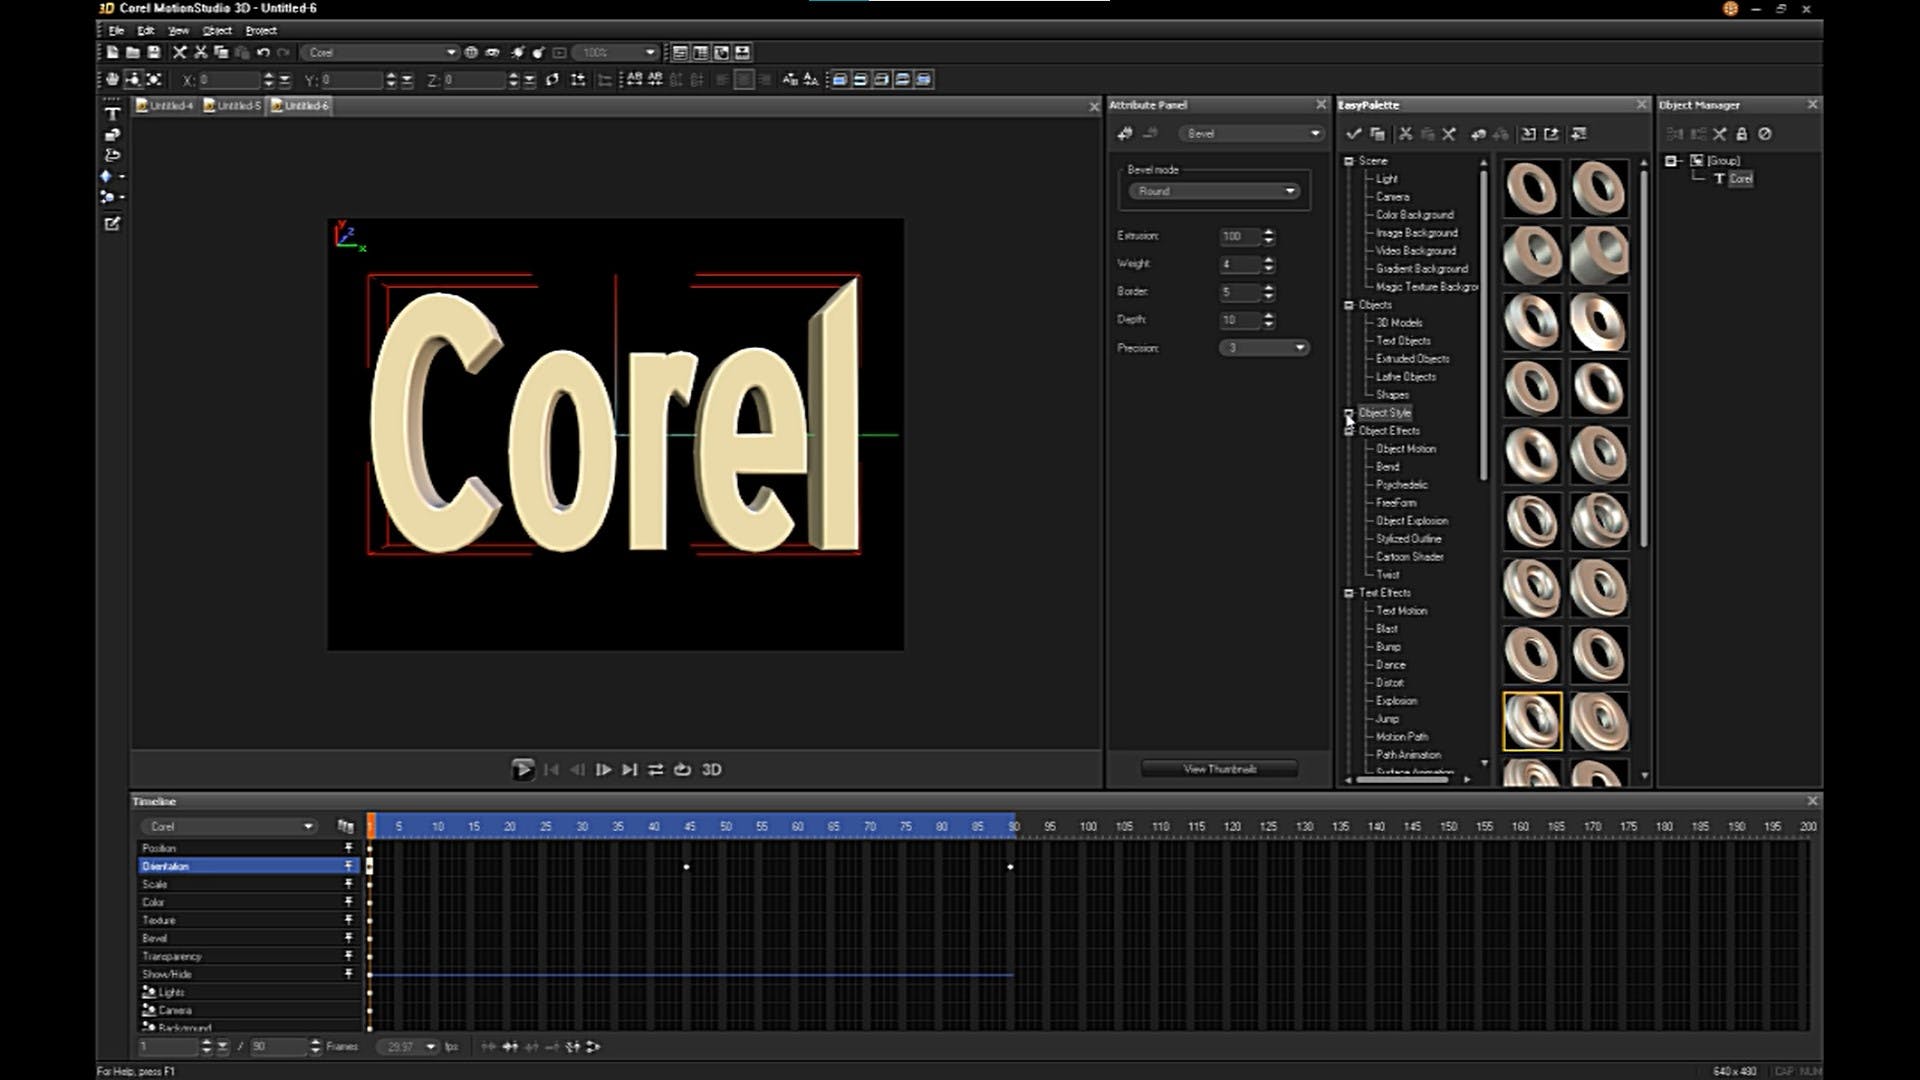
Task: Open the Bevel mode Round dropdown
Action: tap(1215, 191)
